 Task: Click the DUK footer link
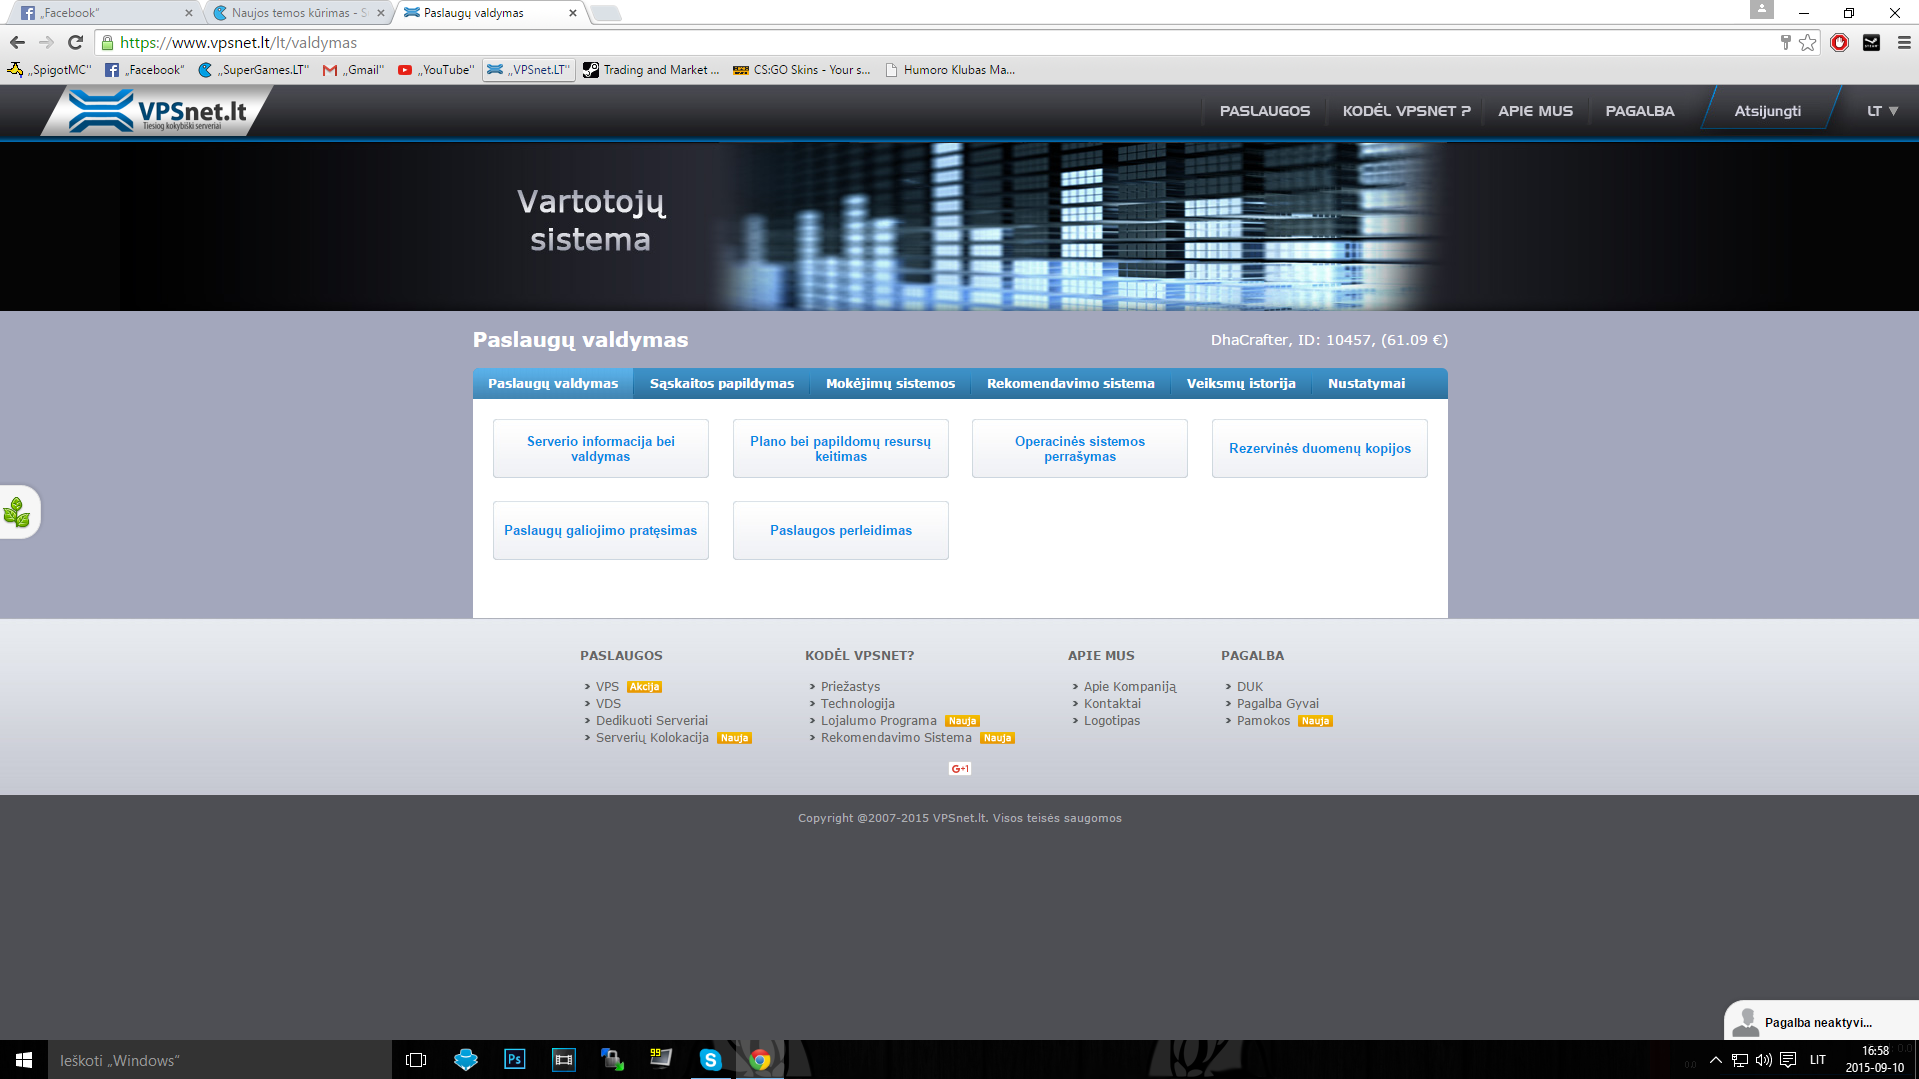[1249, 687]
